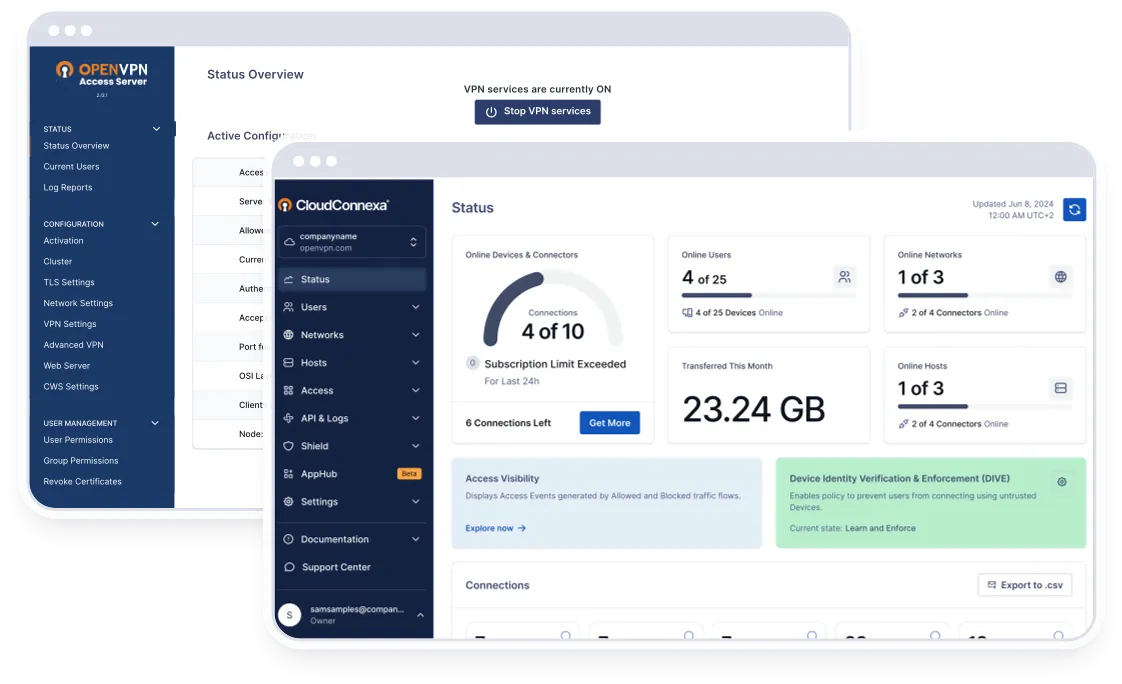This screenshot has width=1122, height=684.
Task: Click the Hosts icon in CloudConnexa sidebar
Action: click(x=288, y=363)
